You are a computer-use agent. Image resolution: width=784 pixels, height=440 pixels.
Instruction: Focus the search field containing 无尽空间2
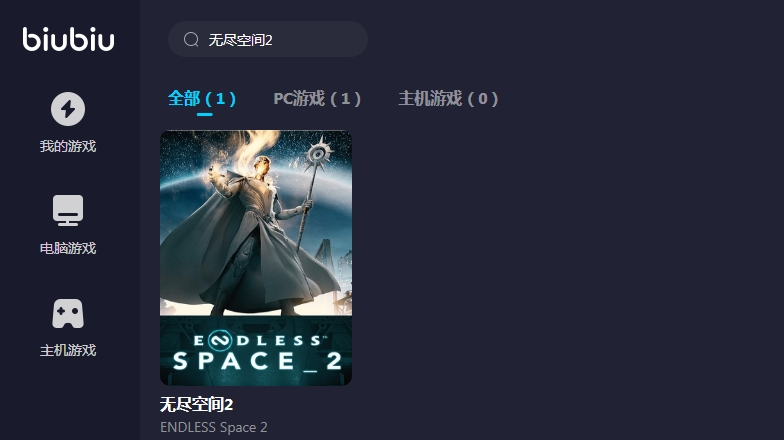click(x=268, y=39)
